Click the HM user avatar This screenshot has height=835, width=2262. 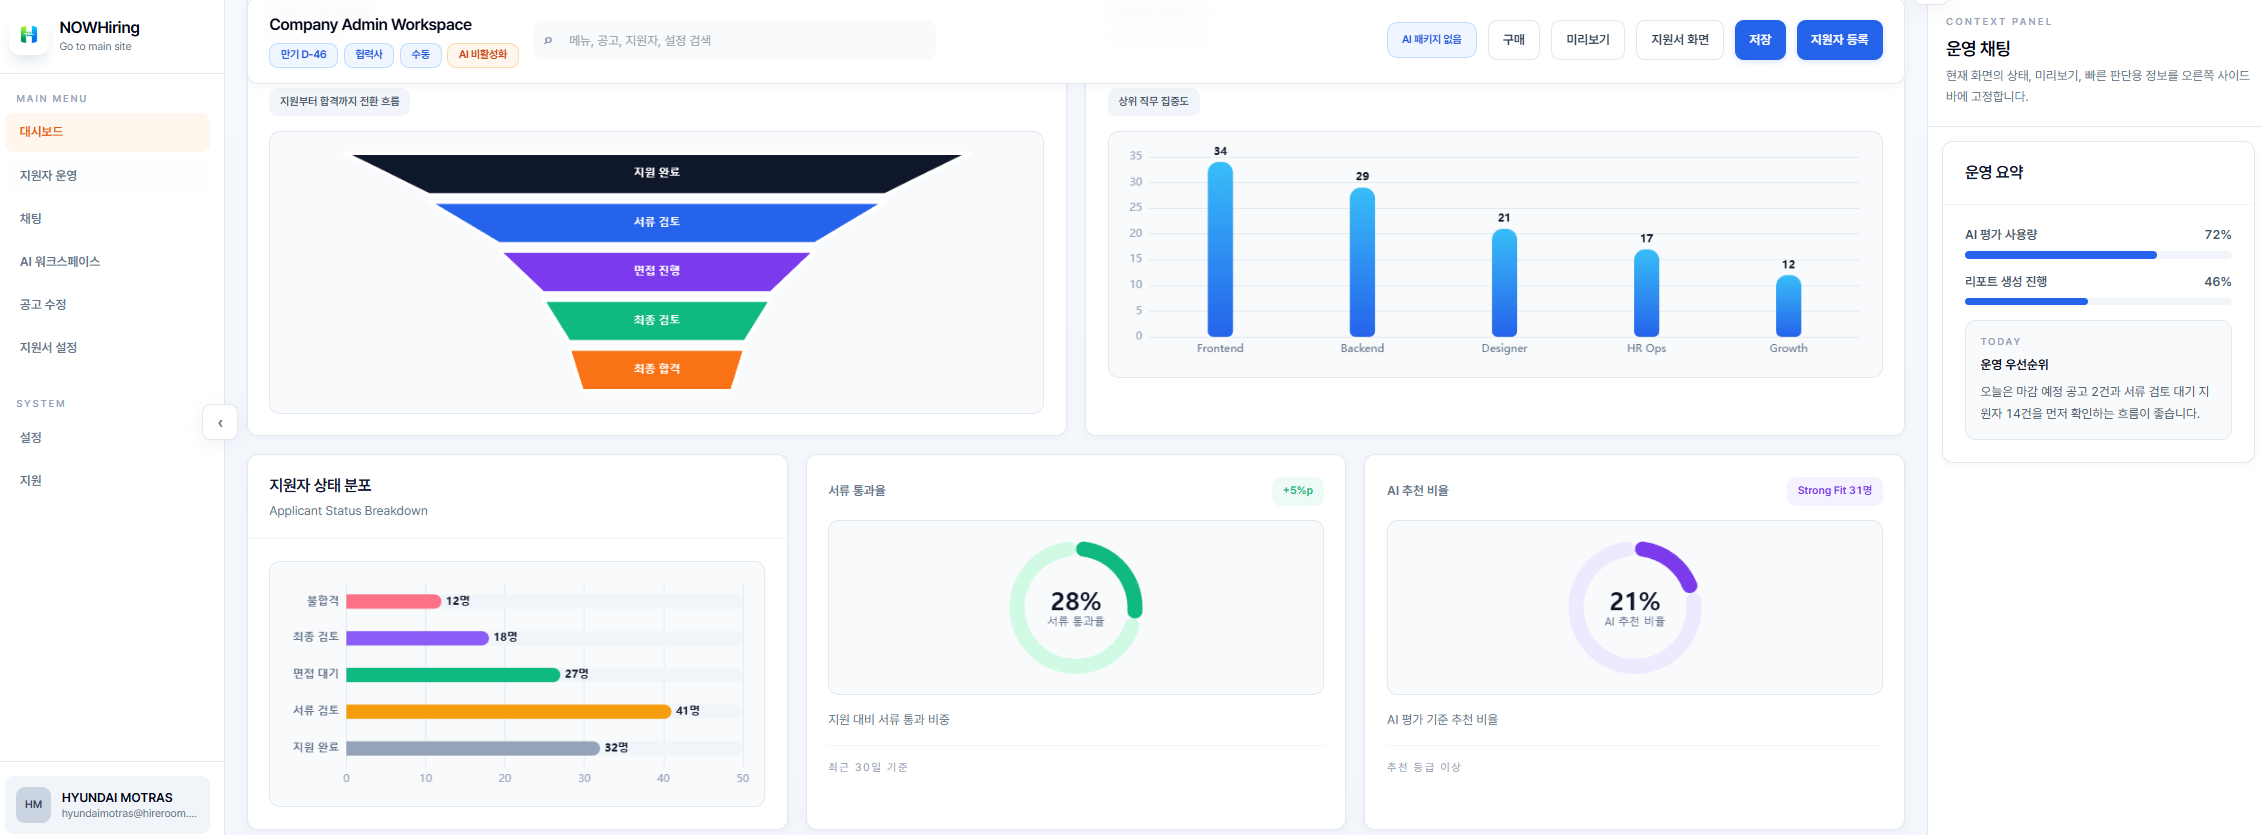click(x=33, y=804)
